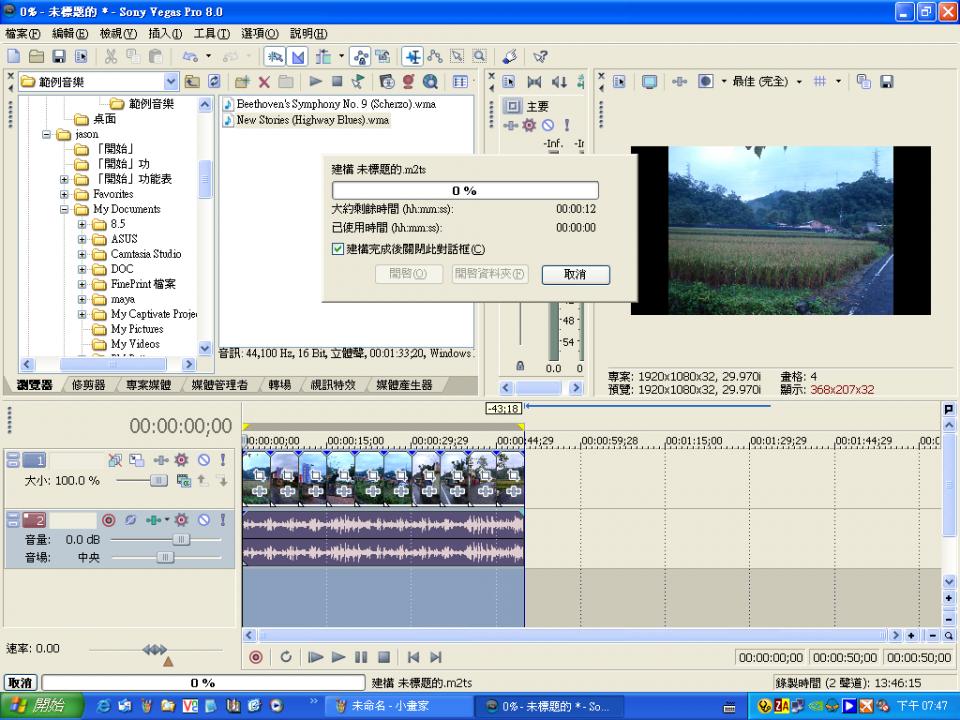Click the record arm icon on audio track 2
The width and height of the screenshot is (960, 720).
[x=108, y=520]
